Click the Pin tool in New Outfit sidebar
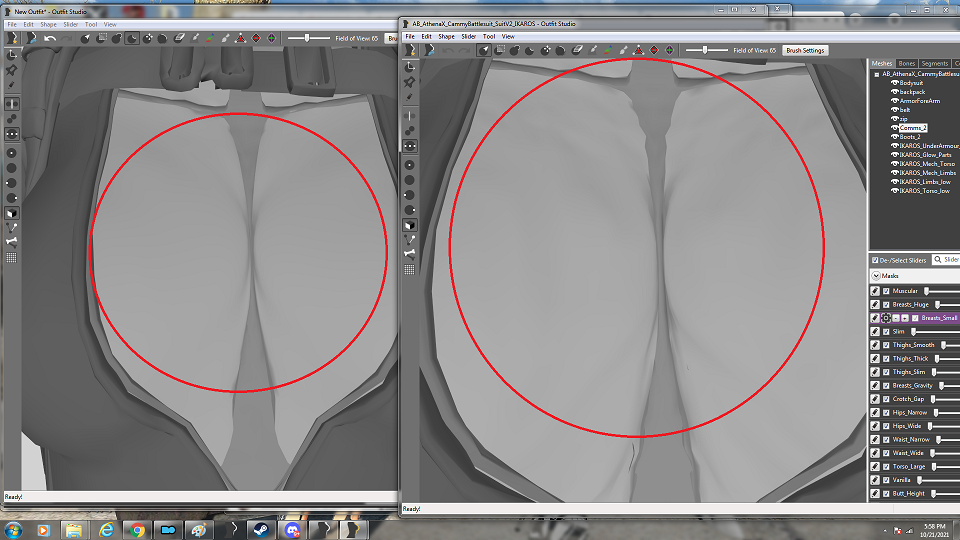The width and height of the screenshot is (960, 540). tap(11, 70)
